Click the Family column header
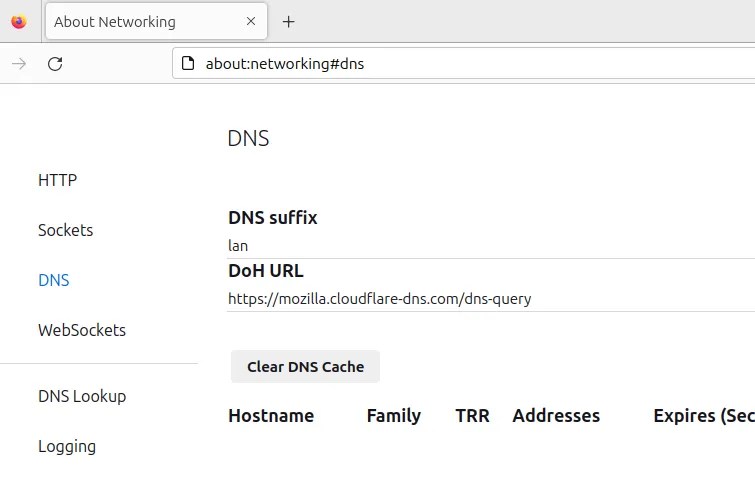 pyautogui.click(x=394, y=416)
